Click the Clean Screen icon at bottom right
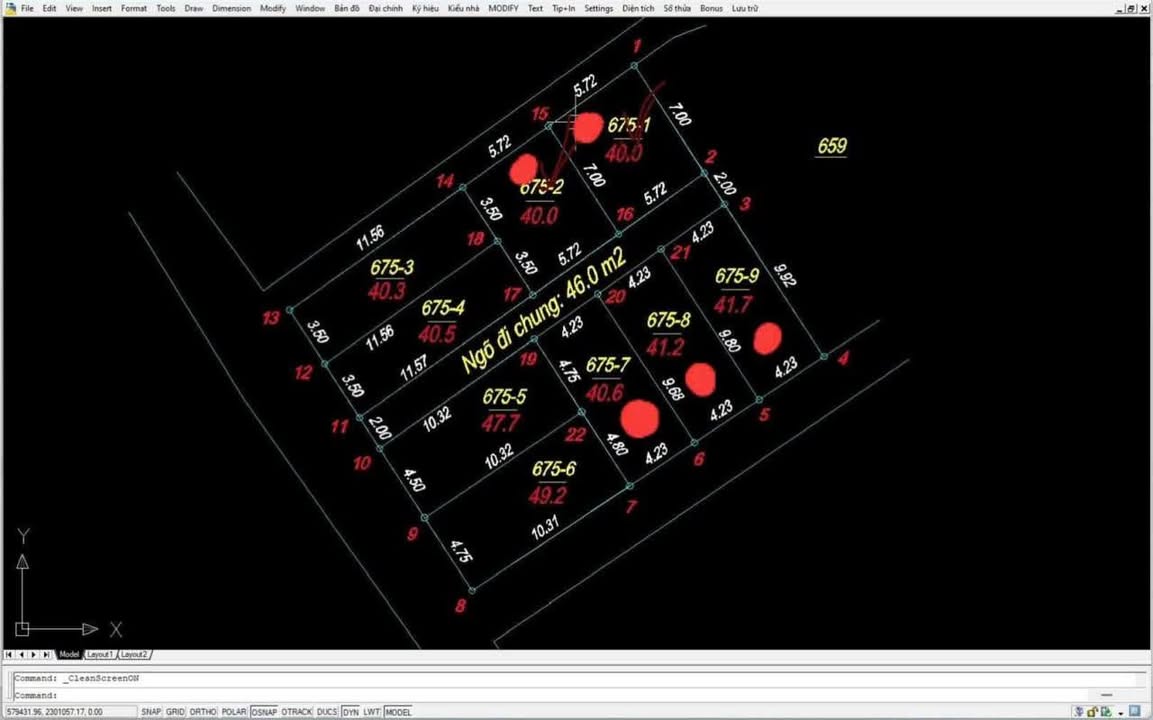This screenshot has height=720, width=1153. [x=1135, y=712]
